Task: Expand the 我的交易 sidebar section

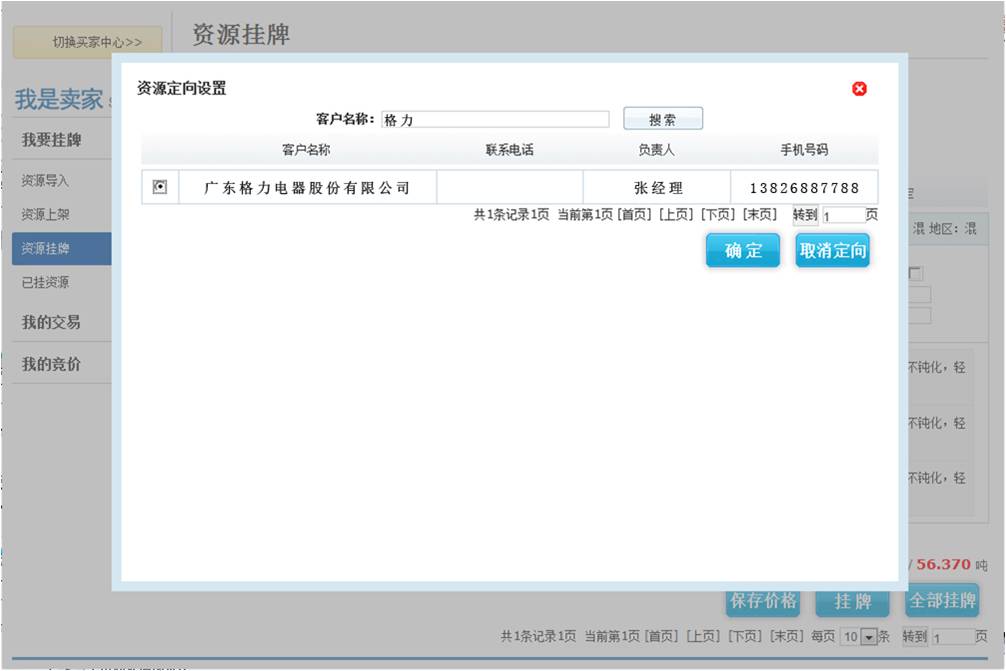Action: (51, 322)
